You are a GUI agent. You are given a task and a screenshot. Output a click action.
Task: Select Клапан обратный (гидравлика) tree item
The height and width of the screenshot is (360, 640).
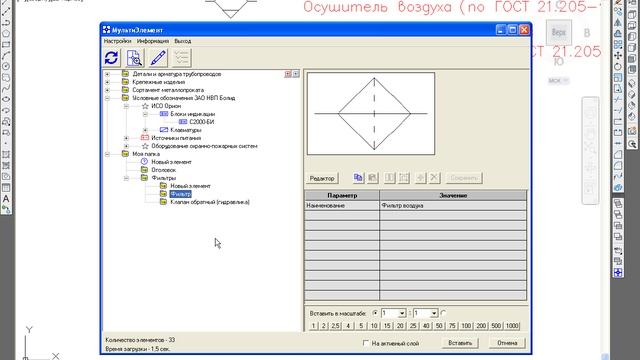point(210,202)
